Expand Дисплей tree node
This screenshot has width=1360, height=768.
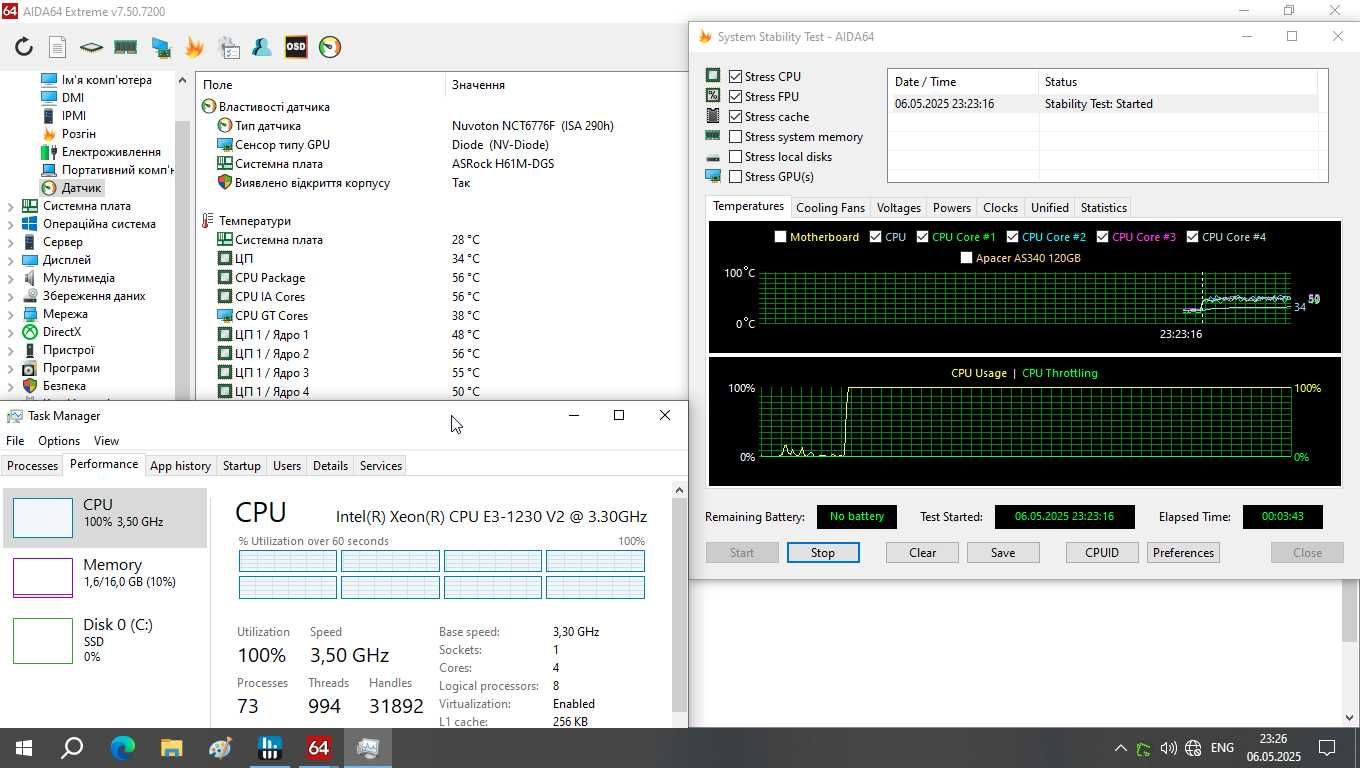click(11, 260)
